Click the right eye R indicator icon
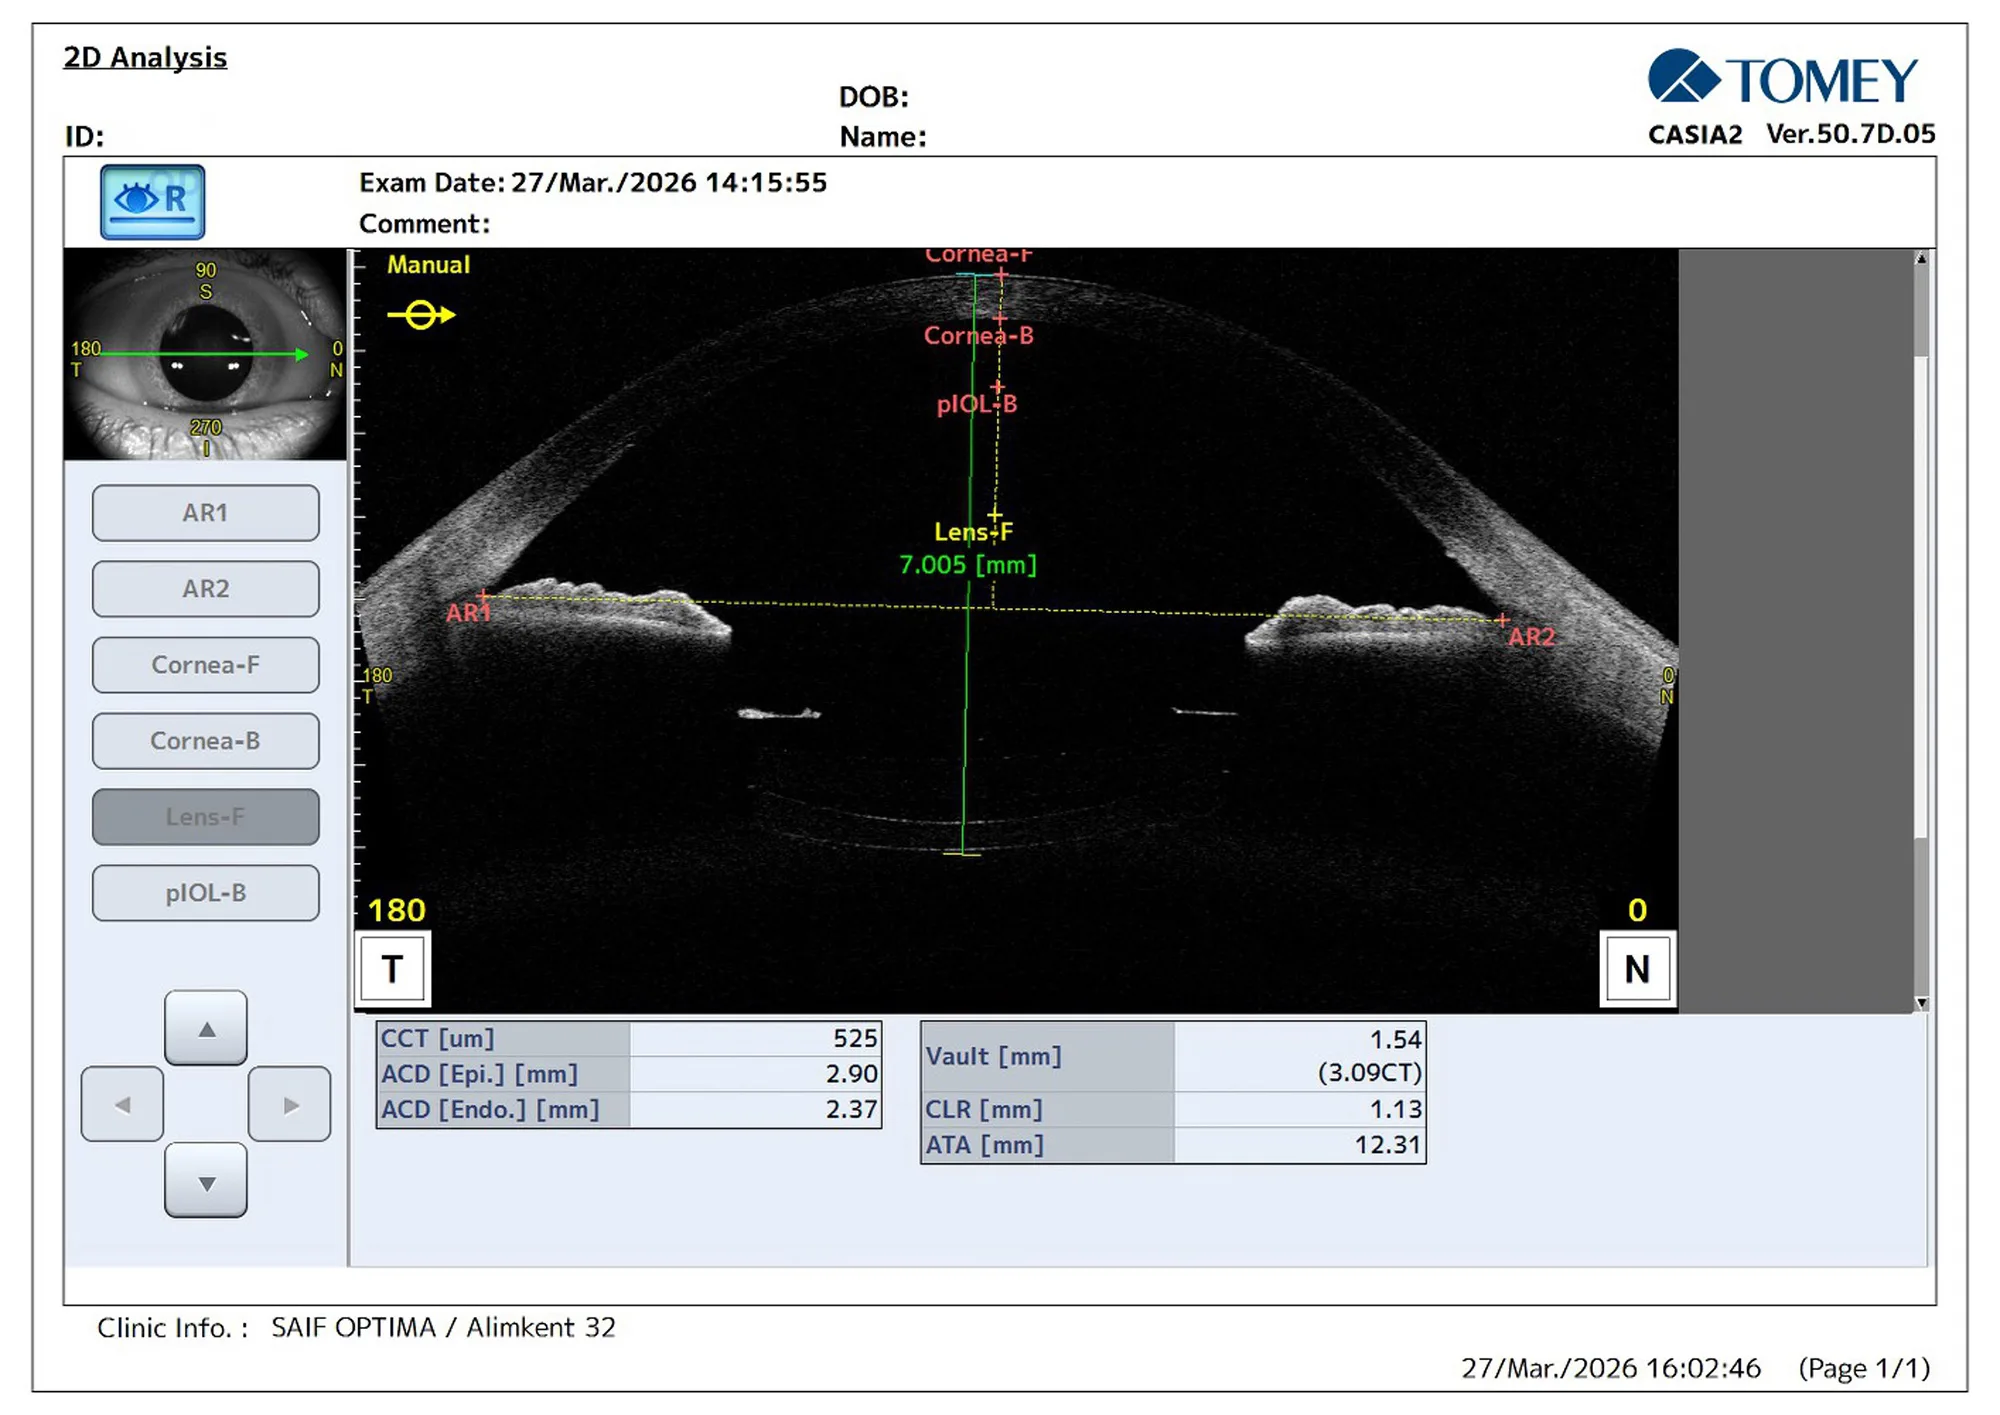 [x=152, y=201]
